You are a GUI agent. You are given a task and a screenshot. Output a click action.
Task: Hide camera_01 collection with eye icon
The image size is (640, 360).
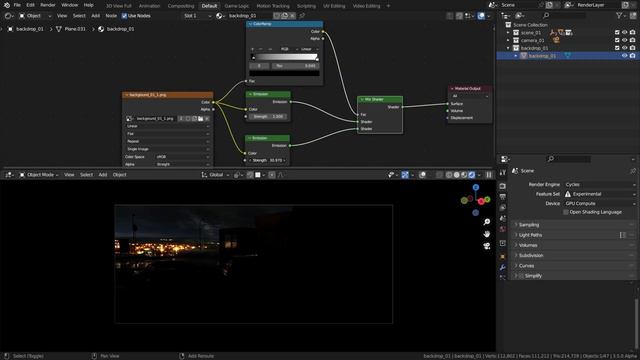click(624, 40)
